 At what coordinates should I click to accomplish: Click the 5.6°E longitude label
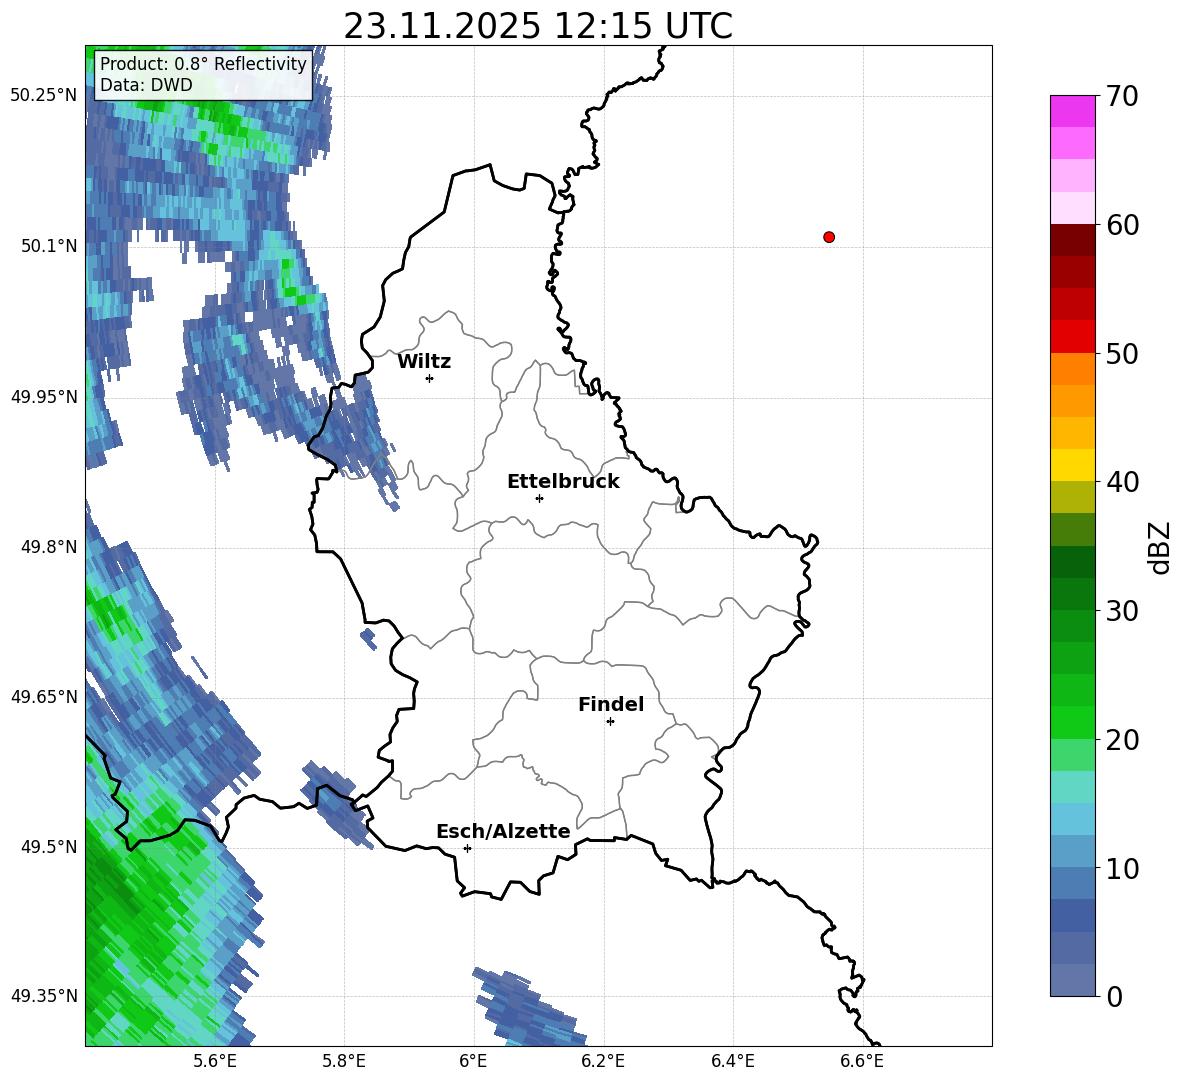coord(215,1062)
